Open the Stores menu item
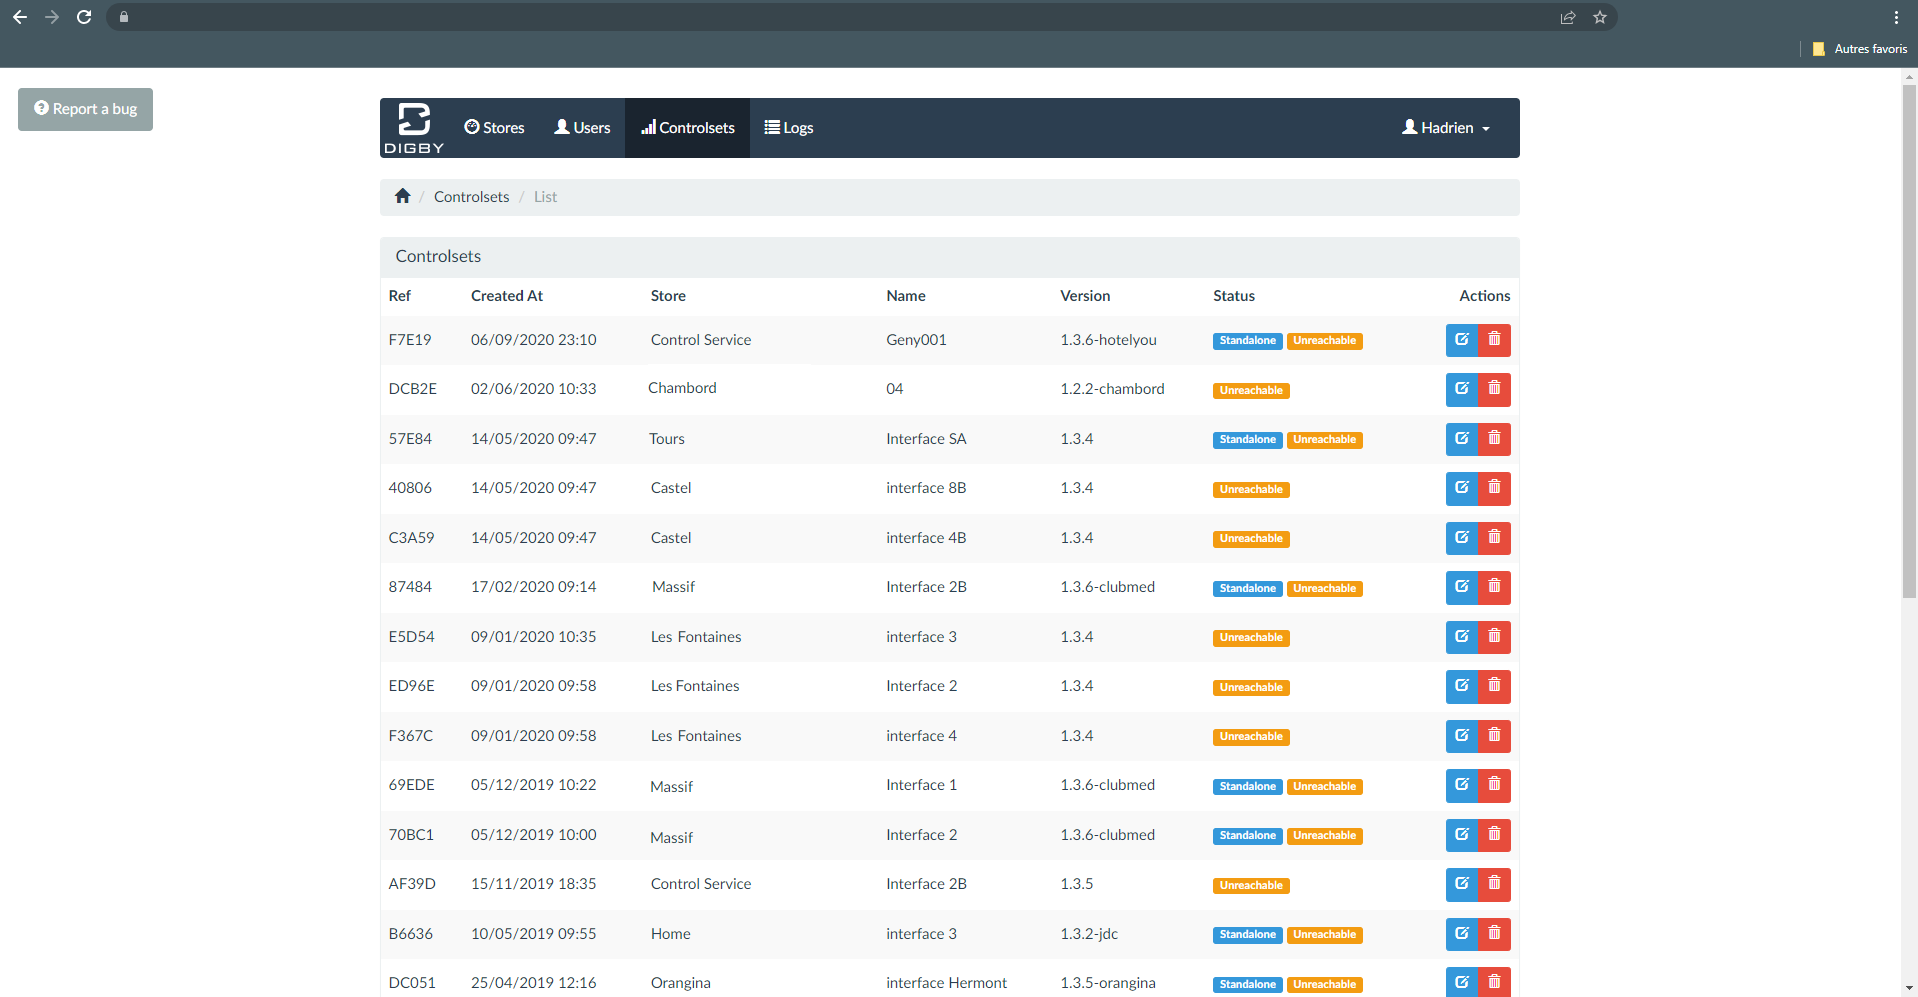Viewport: 1918px width, 997px height. click(494, 128)
